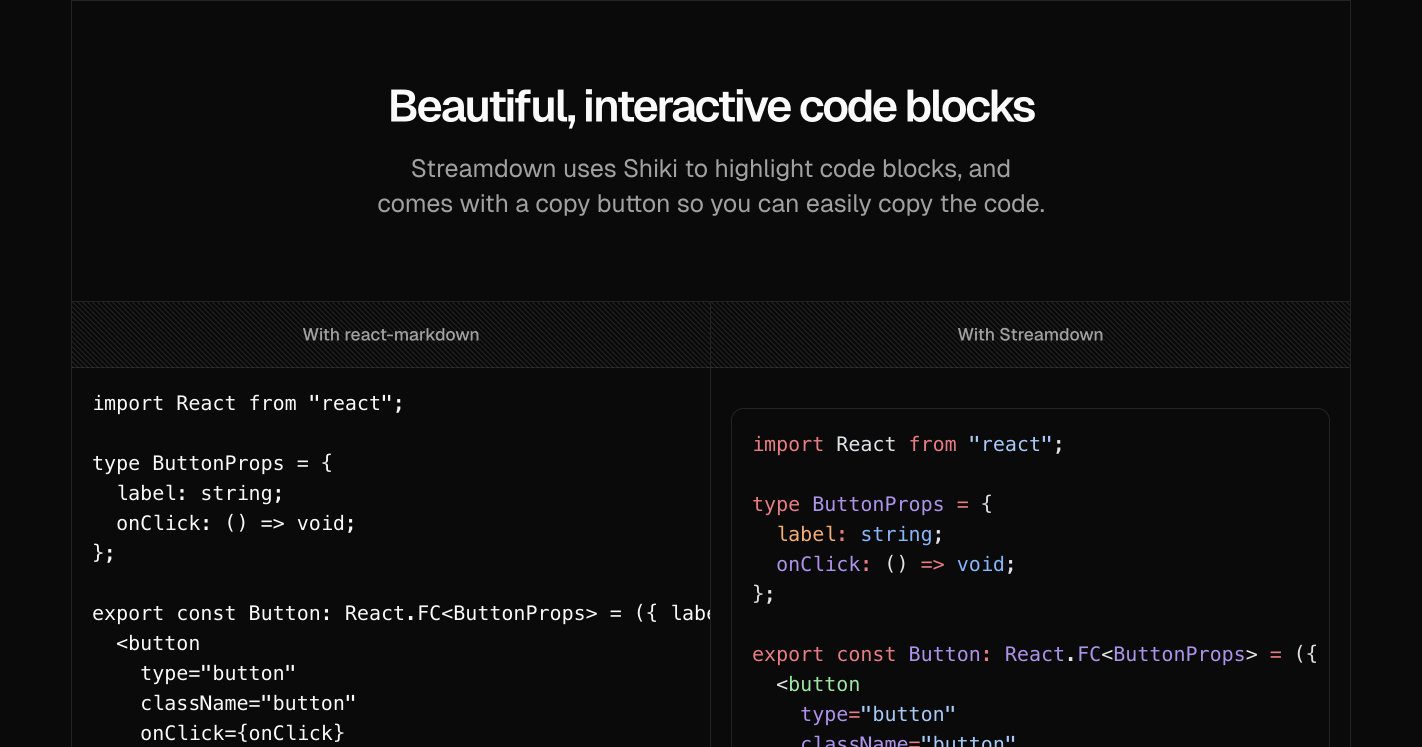Click the highlighted "export const Button" line in the Streamdown block
The height and width of the screenshot is (747, 1422).
click(x=1035, y=654)
